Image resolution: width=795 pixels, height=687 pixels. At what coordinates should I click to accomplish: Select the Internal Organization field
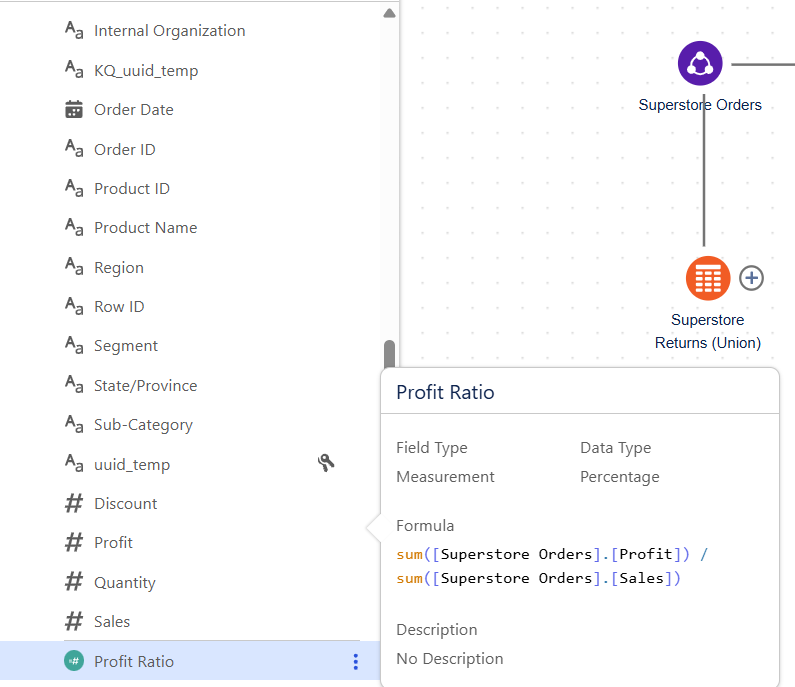coord(169,31)
